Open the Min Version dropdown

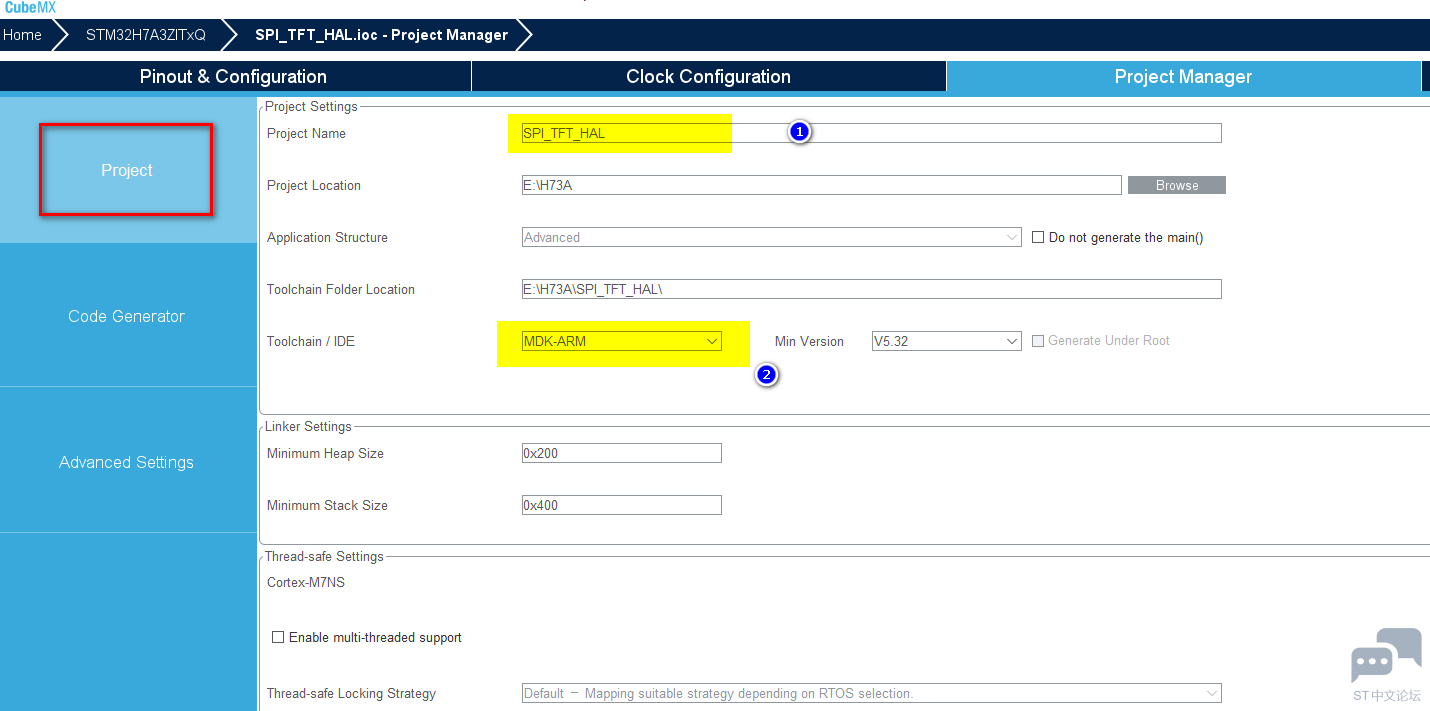946,341
